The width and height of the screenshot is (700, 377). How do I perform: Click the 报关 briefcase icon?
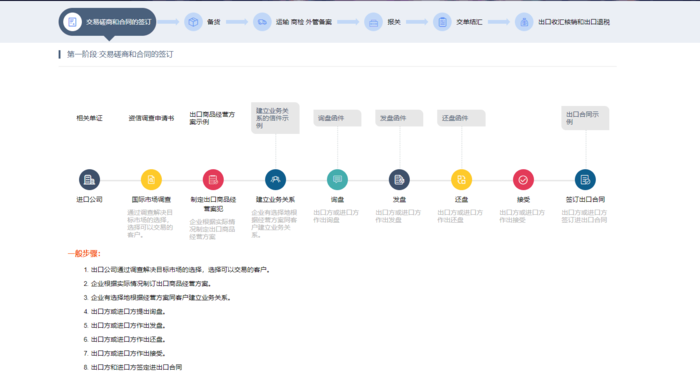click(373, 22)
